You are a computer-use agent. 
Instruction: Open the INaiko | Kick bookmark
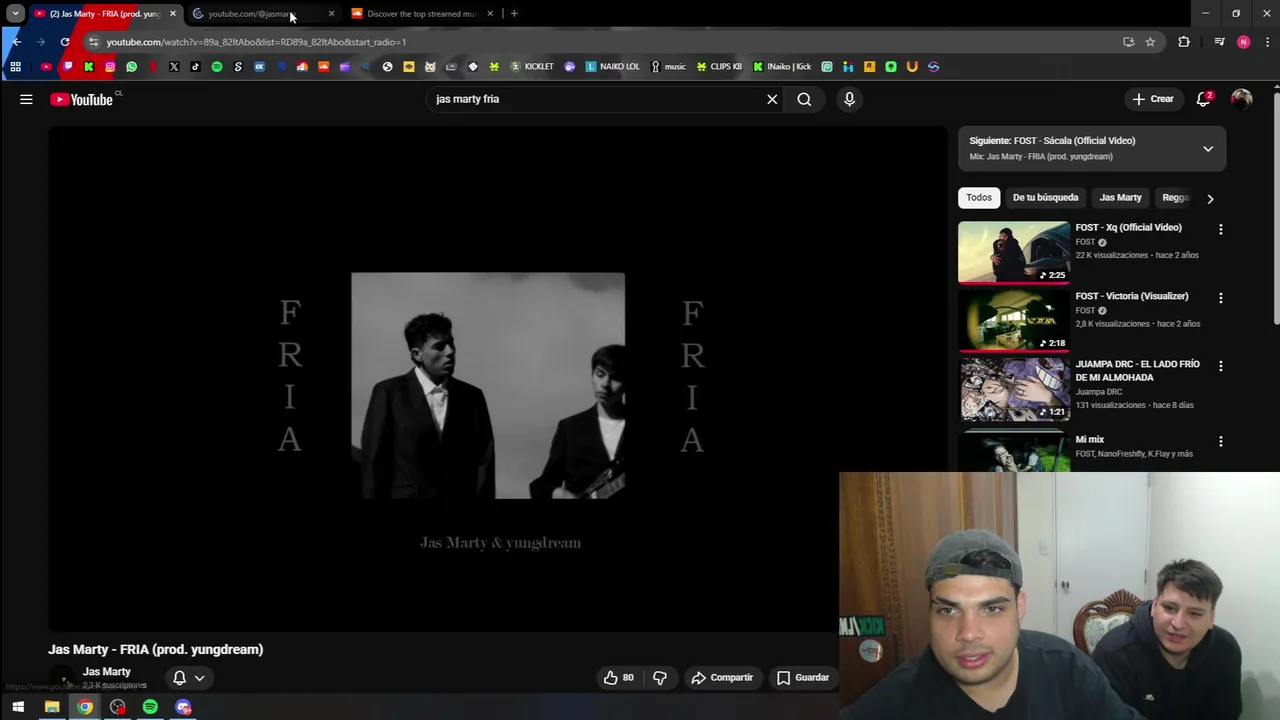tap(782, 67)
